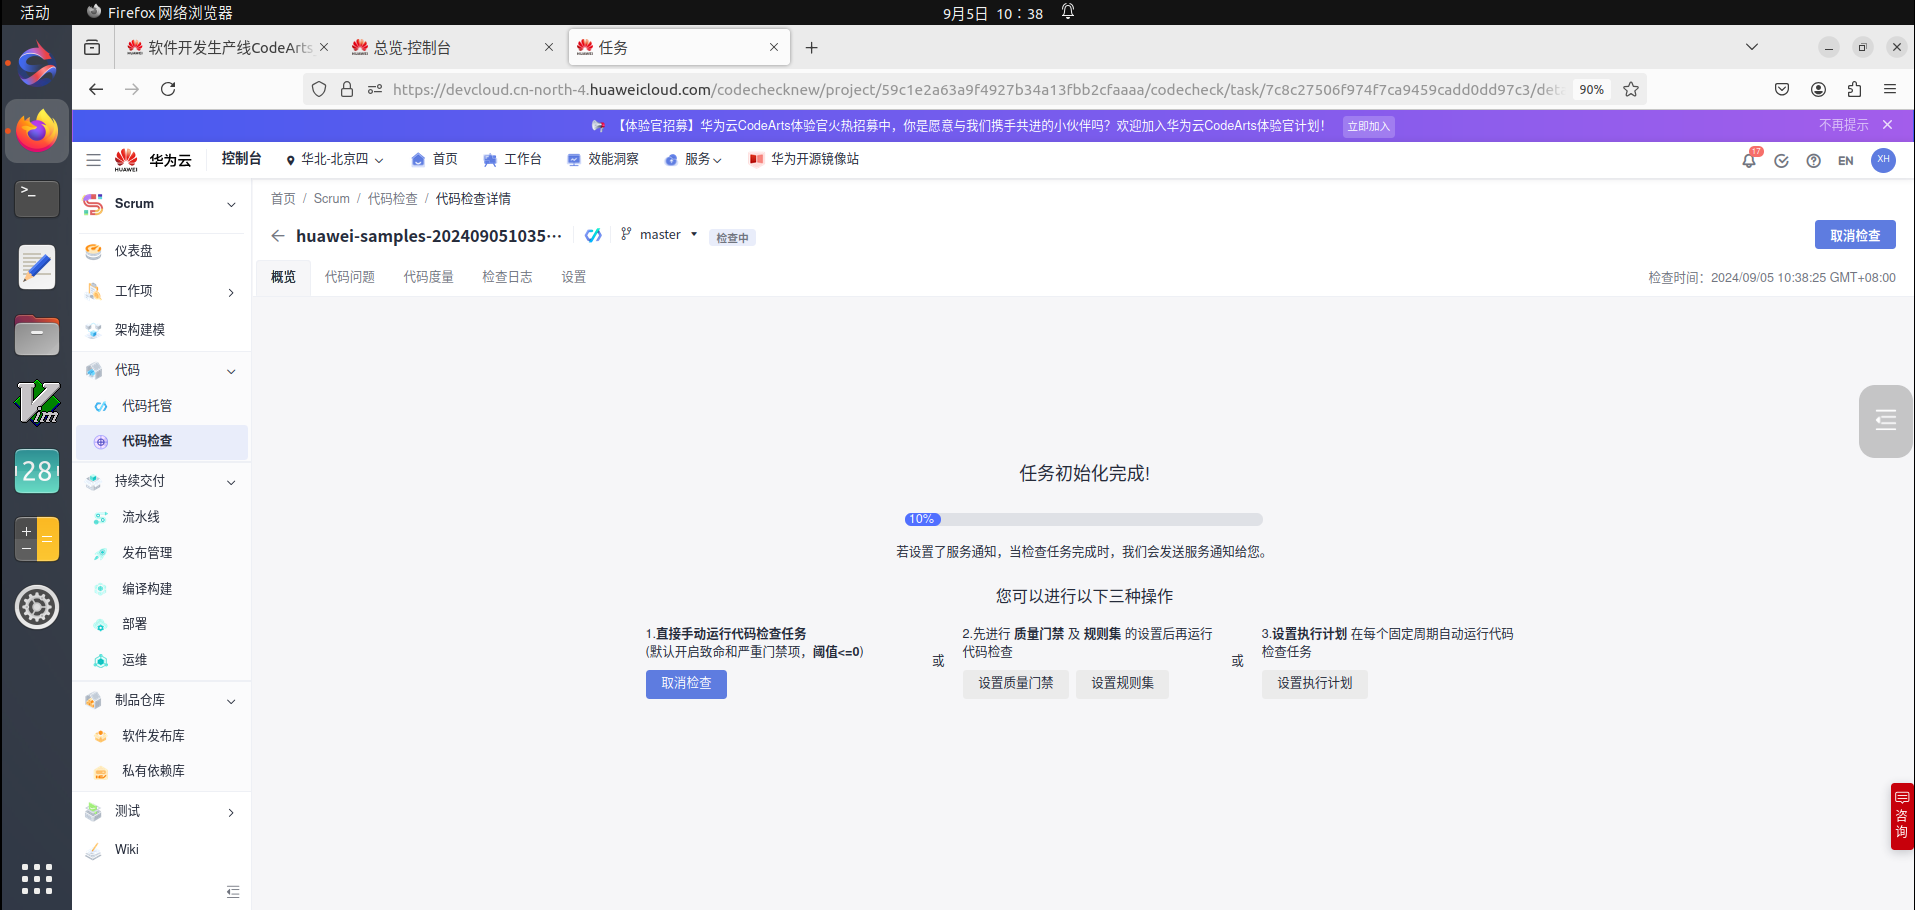Open 代码托管 in the sidebar
Image resolution: width=1915 pixels, height=910 pixels.
pos(147,406)
